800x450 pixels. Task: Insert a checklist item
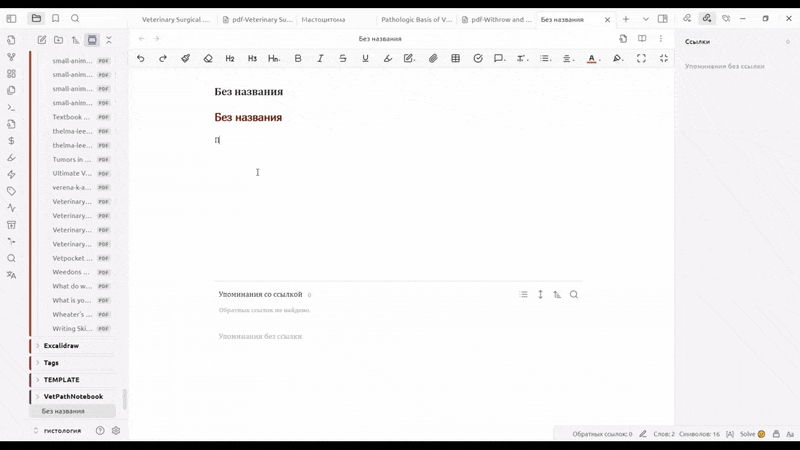pos(478,59)
